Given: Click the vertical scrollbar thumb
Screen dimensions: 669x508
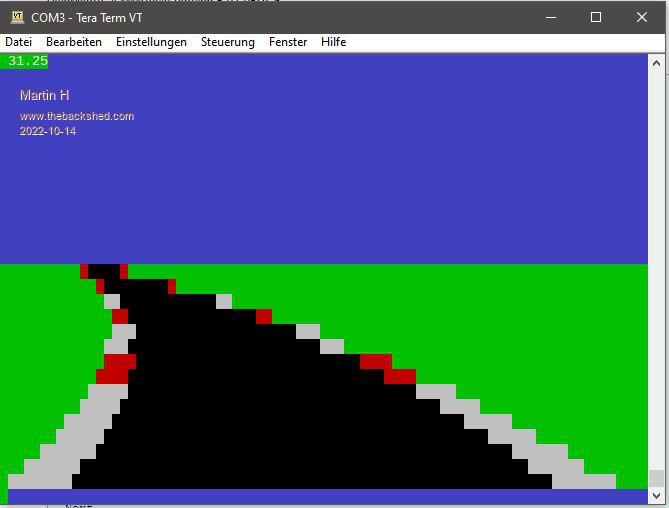Looking at the screenshot, I should click(656, 477).
